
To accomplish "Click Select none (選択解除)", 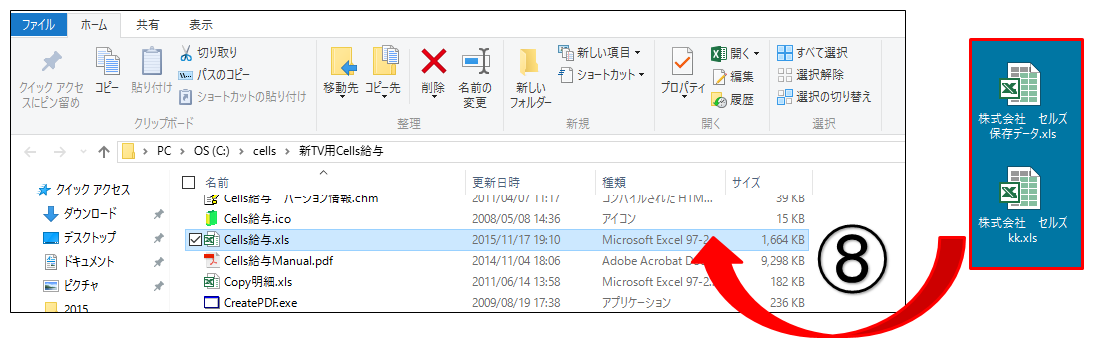I will coord(811,75).
